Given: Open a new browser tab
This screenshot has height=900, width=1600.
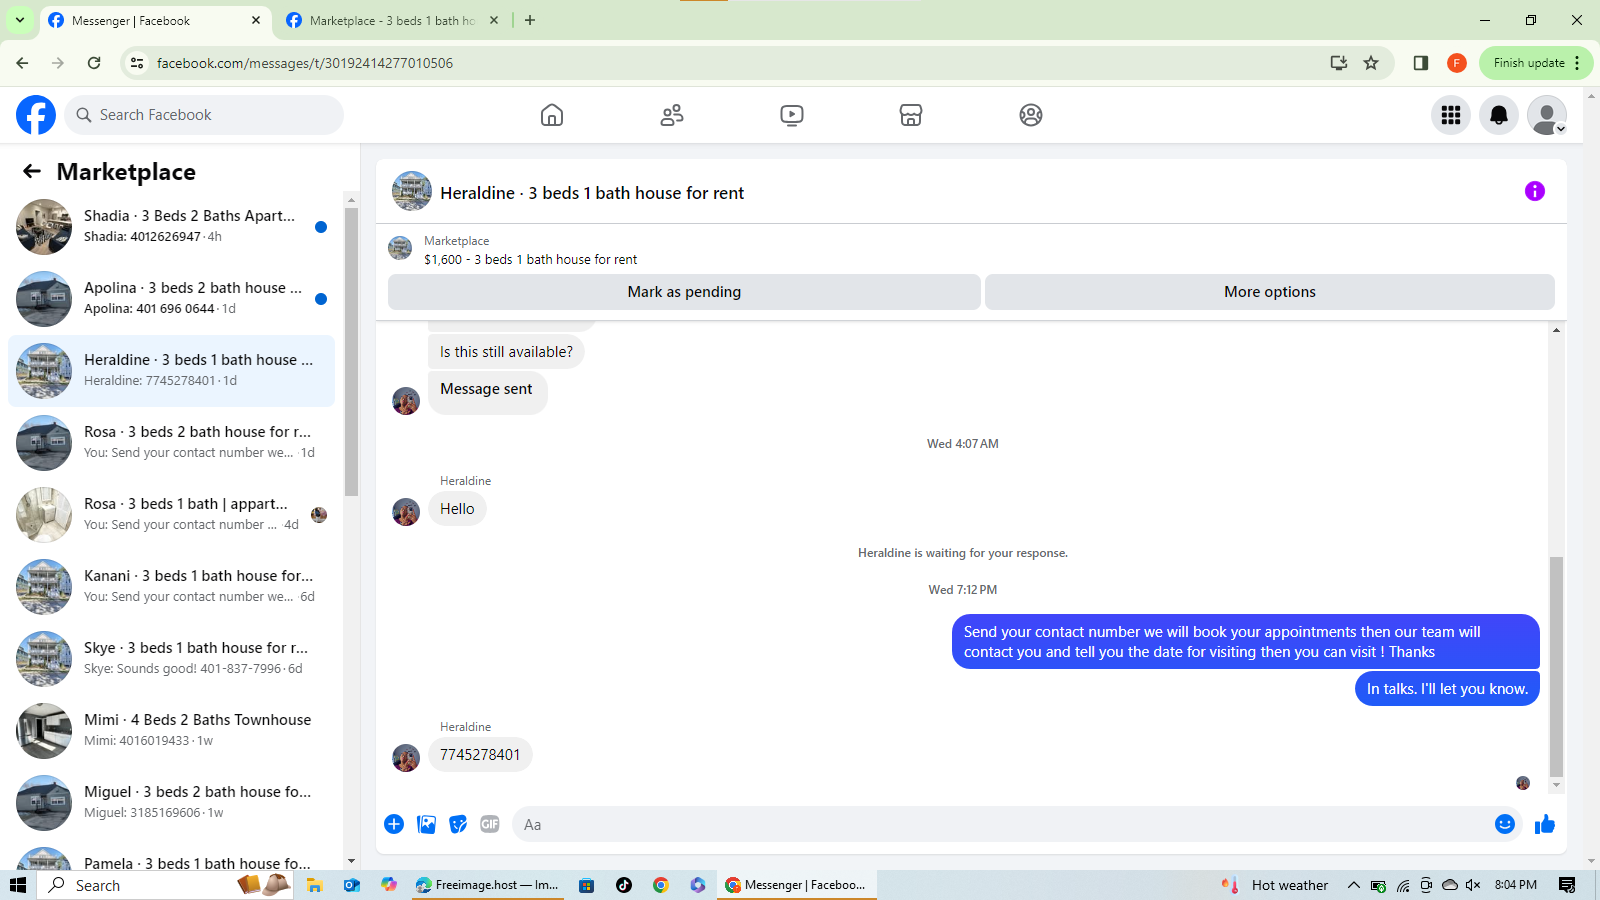Looking at the screenshot, I should tap(530, 20).
